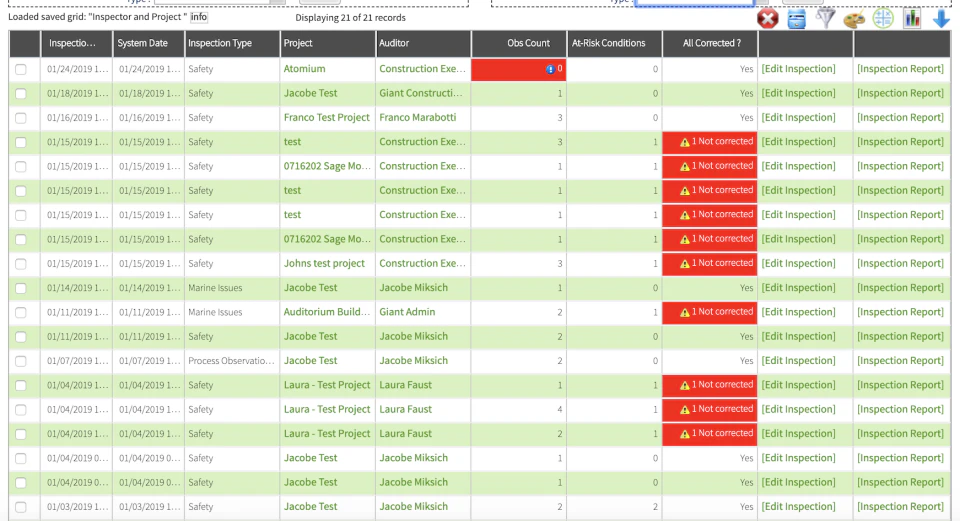Image resolution: width=960 pixels, height=521 pixels.
Task: Open Inspection Report for Auditorium Build row
Action: pos(901,312)
